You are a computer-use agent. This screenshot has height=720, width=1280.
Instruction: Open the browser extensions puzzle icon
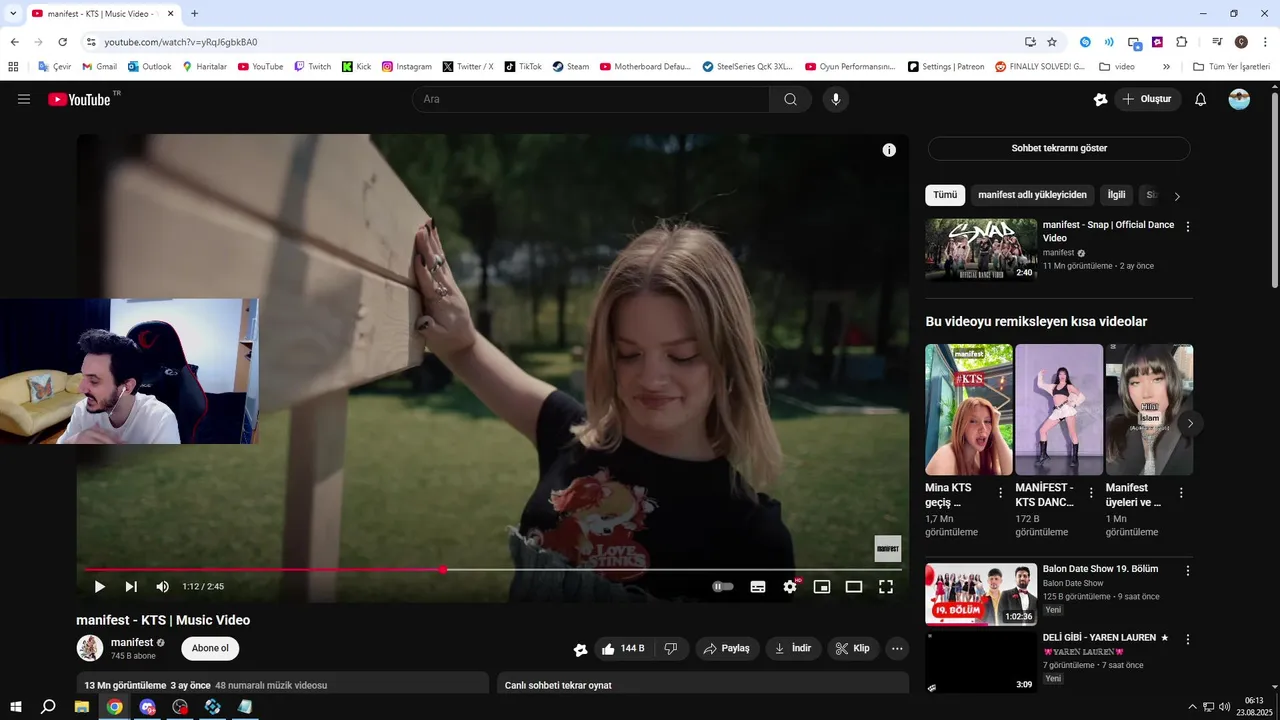[1181, 42]
